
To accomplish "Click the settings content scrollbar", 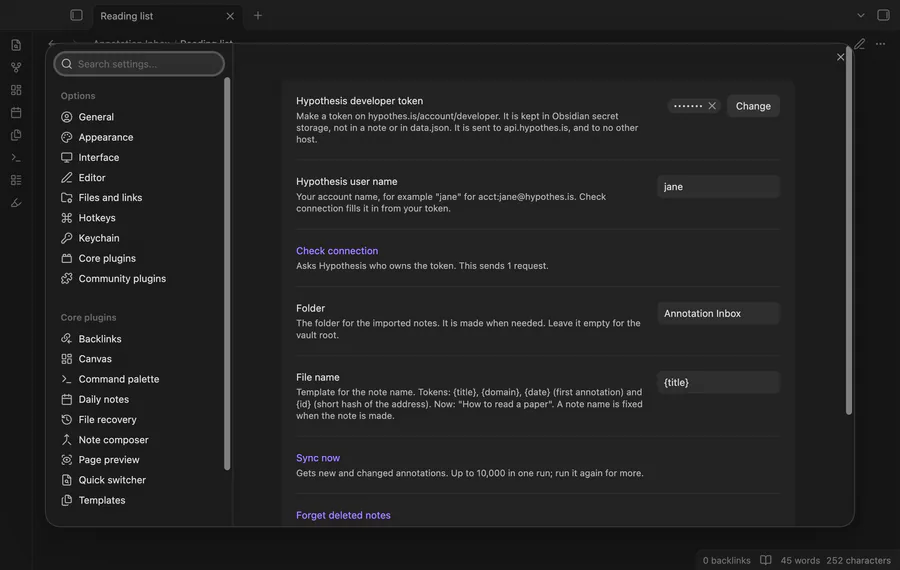I will (848, 231).
